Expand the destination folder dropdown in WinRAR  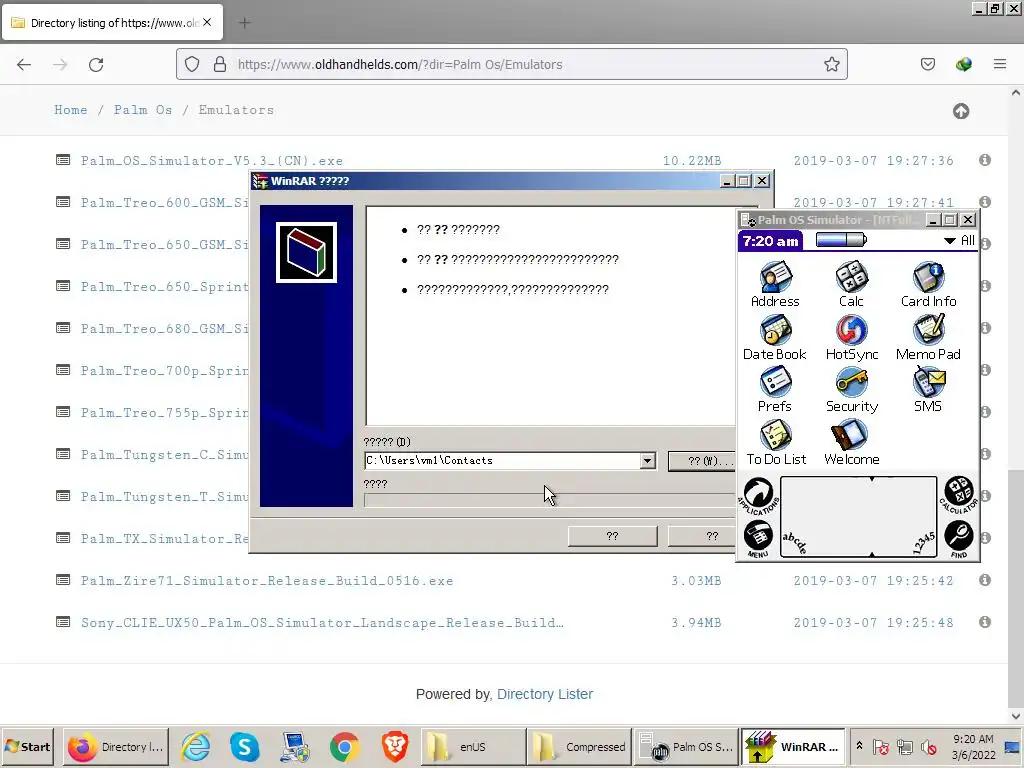click(x=647, y=460)
